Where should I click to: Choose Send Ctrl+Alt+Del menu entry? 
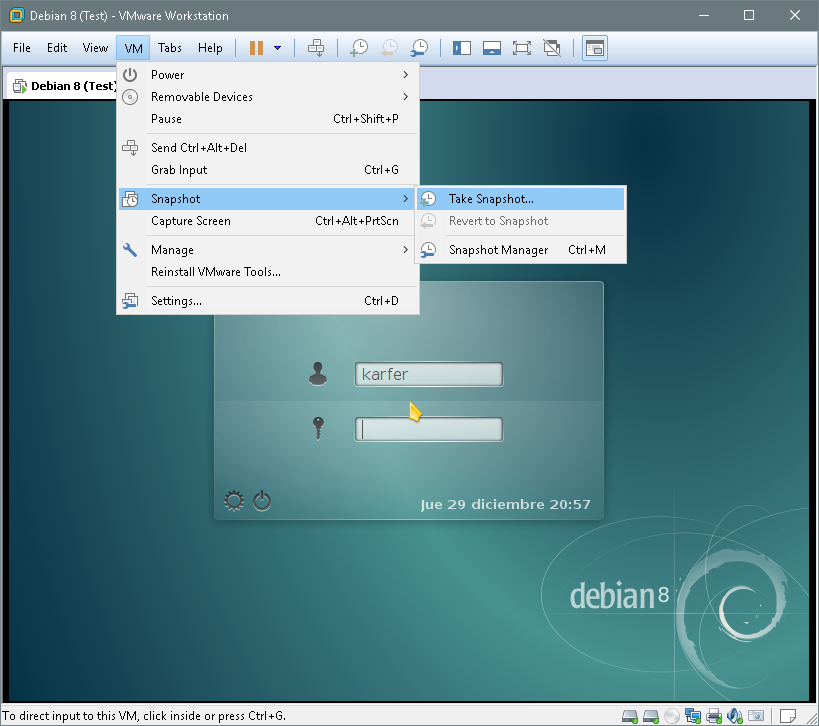[x=267, y=148]
